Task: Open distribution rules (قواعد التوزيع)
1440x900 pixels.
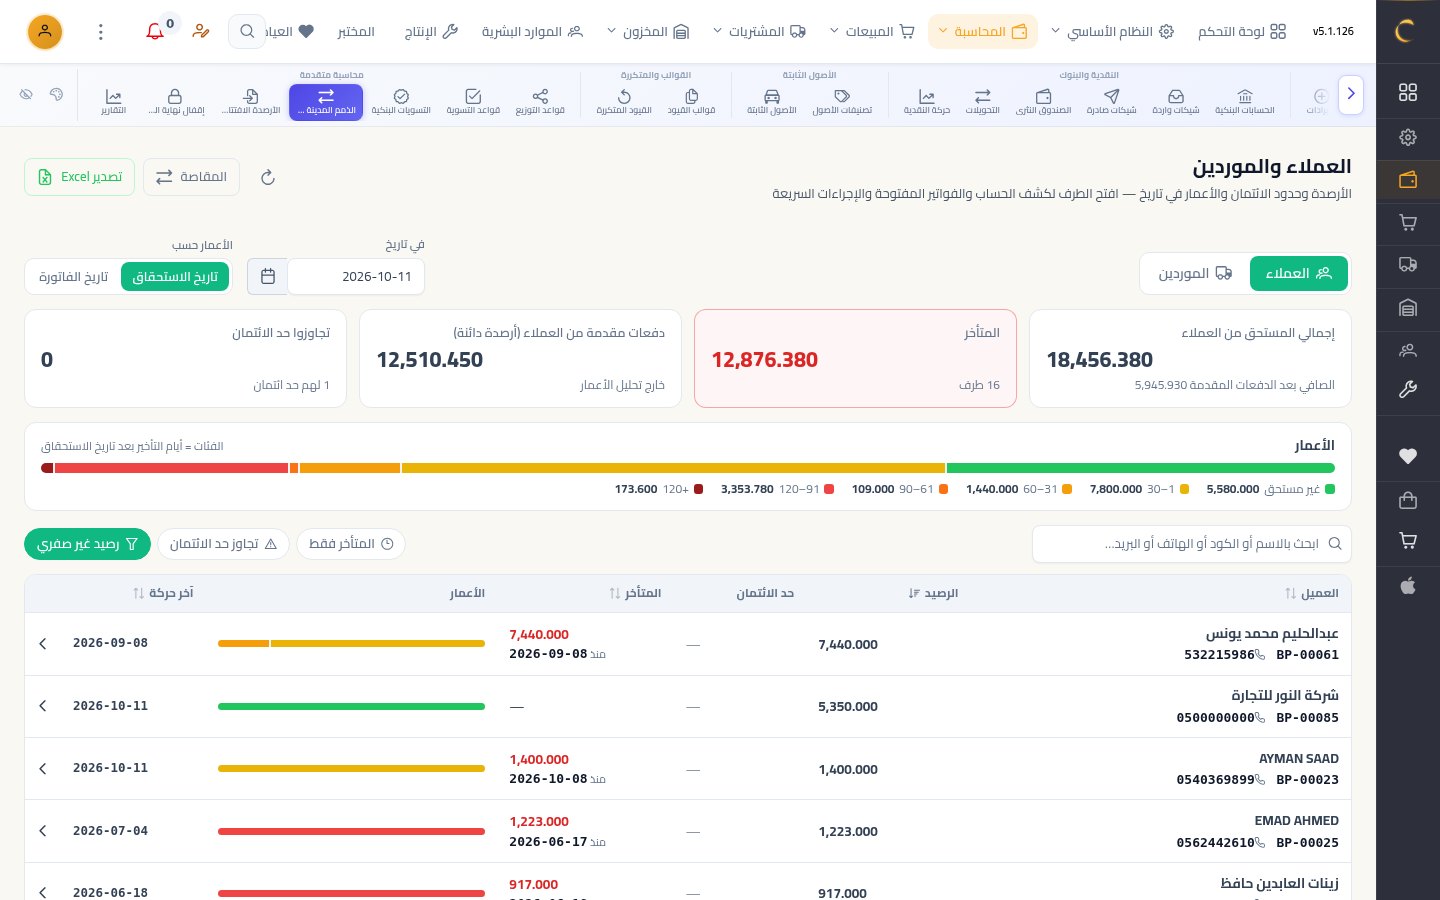Action: [x=540, y=102]
